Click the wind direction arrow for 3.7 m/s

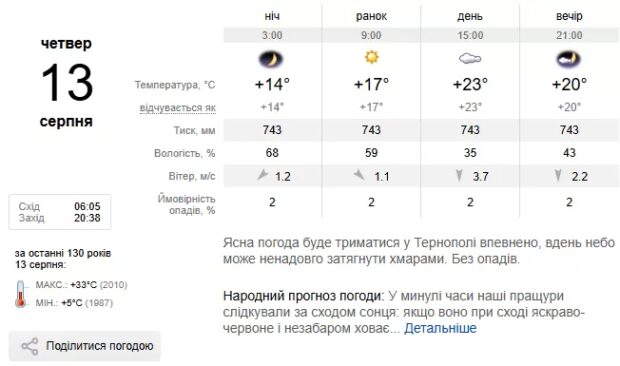pos(459,175)
